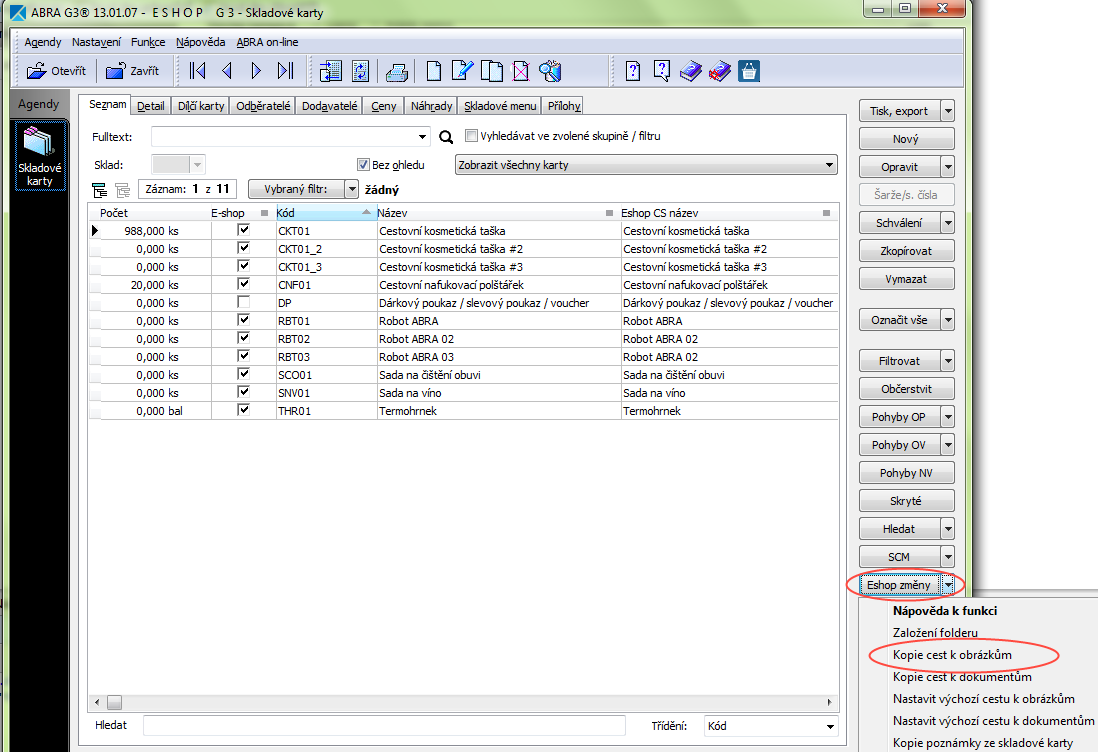Image resolution: width=1098 pixels, height=752 pixels.
Task: Expand the 'Tisk, export' dropdown arrow
Action: pos(947,111)
